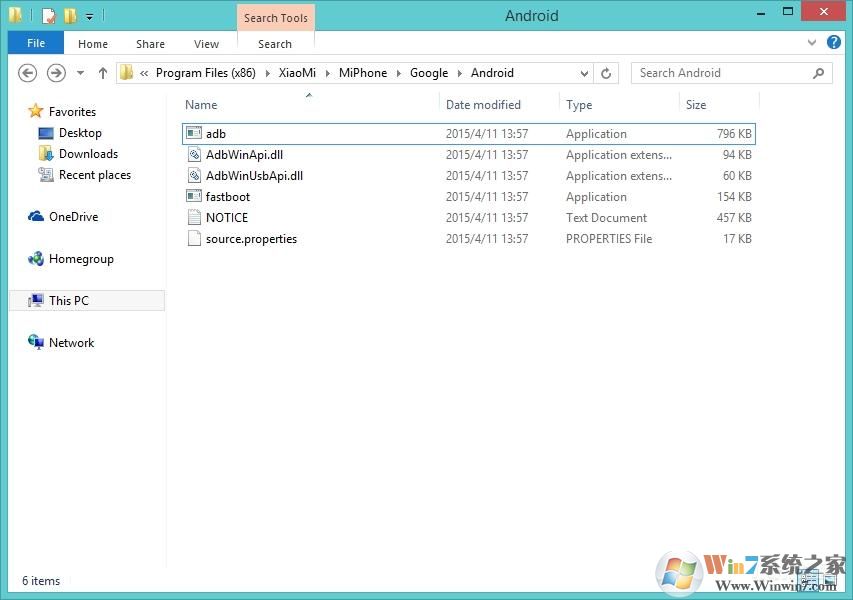The width and height of the screenshot is (853, 600).
Task: Select the fastboot application file
Action: point(228,197)
